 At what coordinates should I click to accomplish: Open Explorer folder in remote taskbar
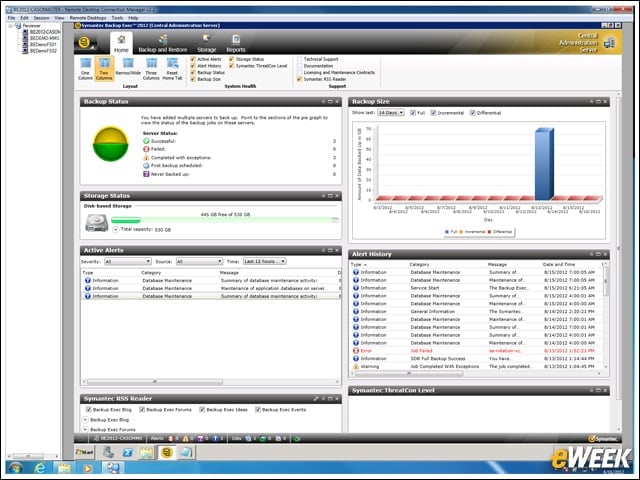click(147, 452)
